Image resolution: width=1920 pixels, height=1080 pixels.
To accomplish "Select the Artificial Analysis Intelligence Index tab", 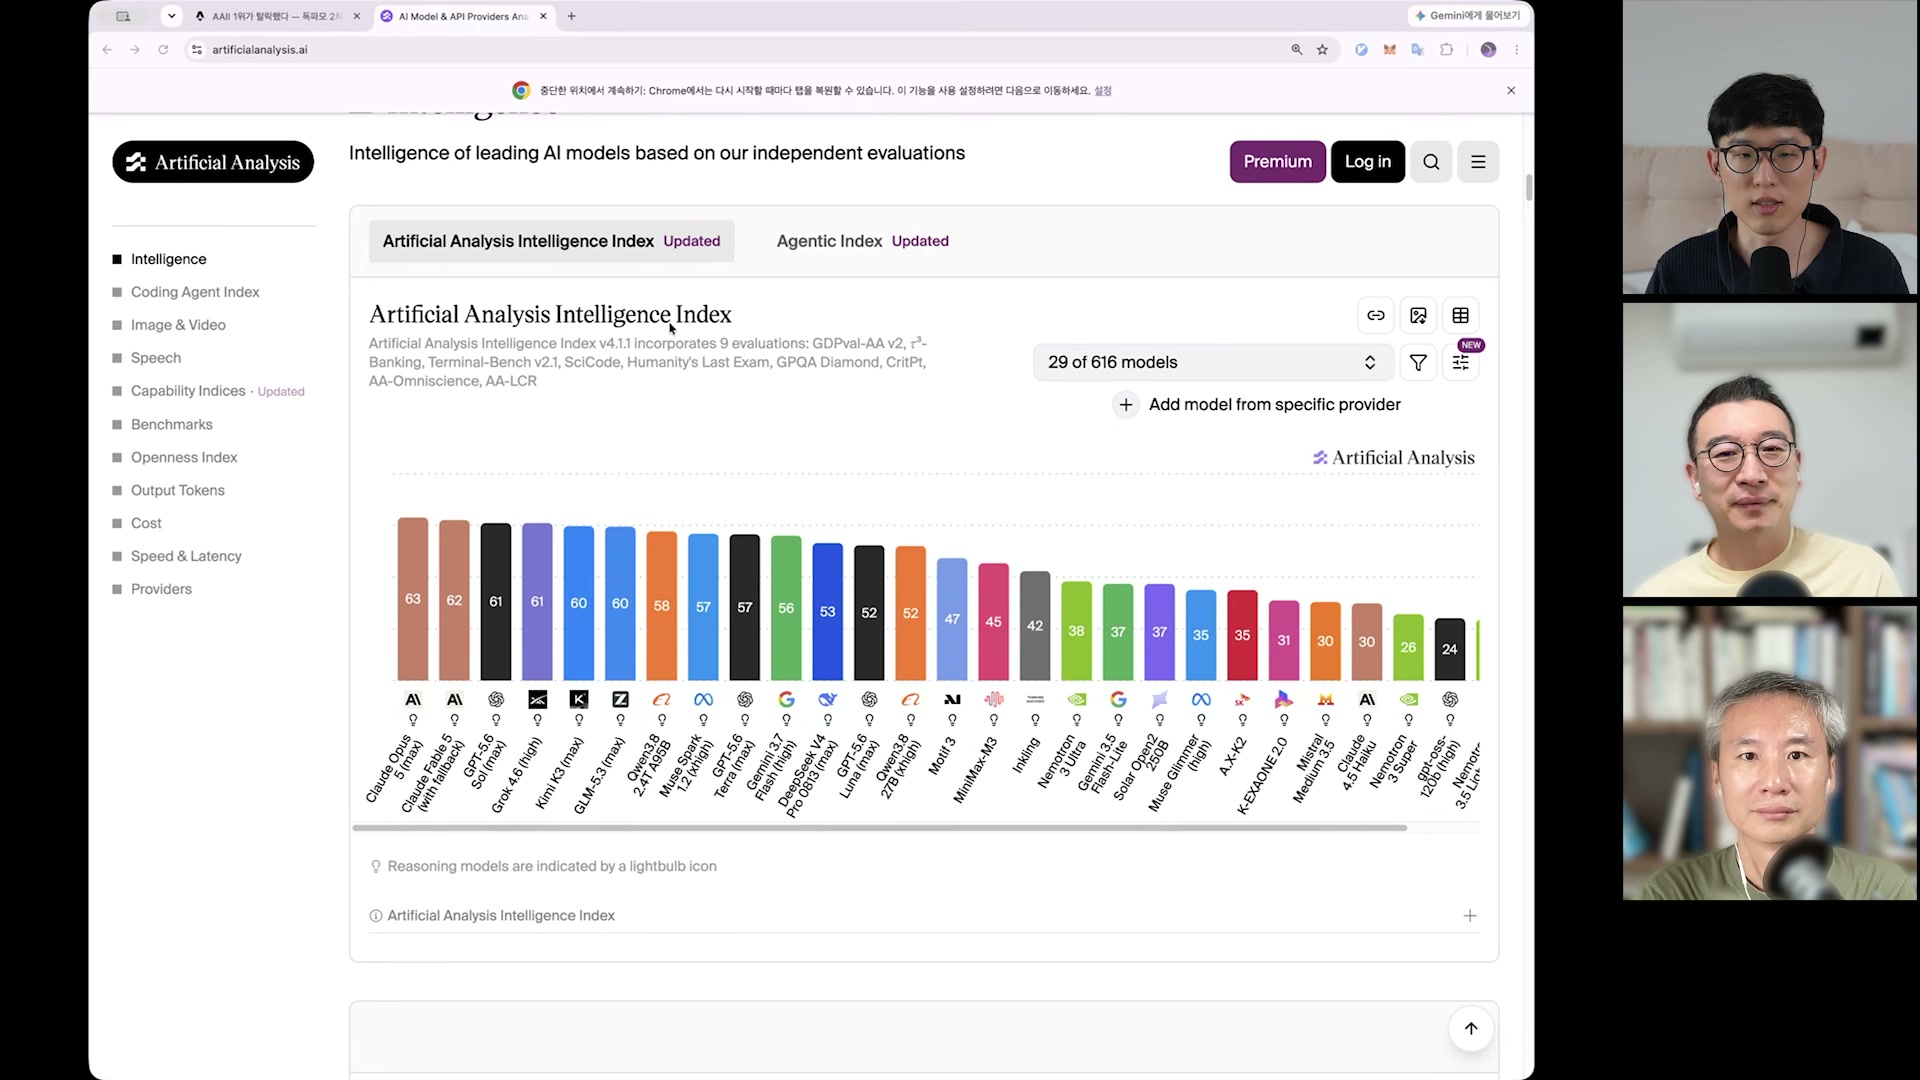I will tap(551, 241).
